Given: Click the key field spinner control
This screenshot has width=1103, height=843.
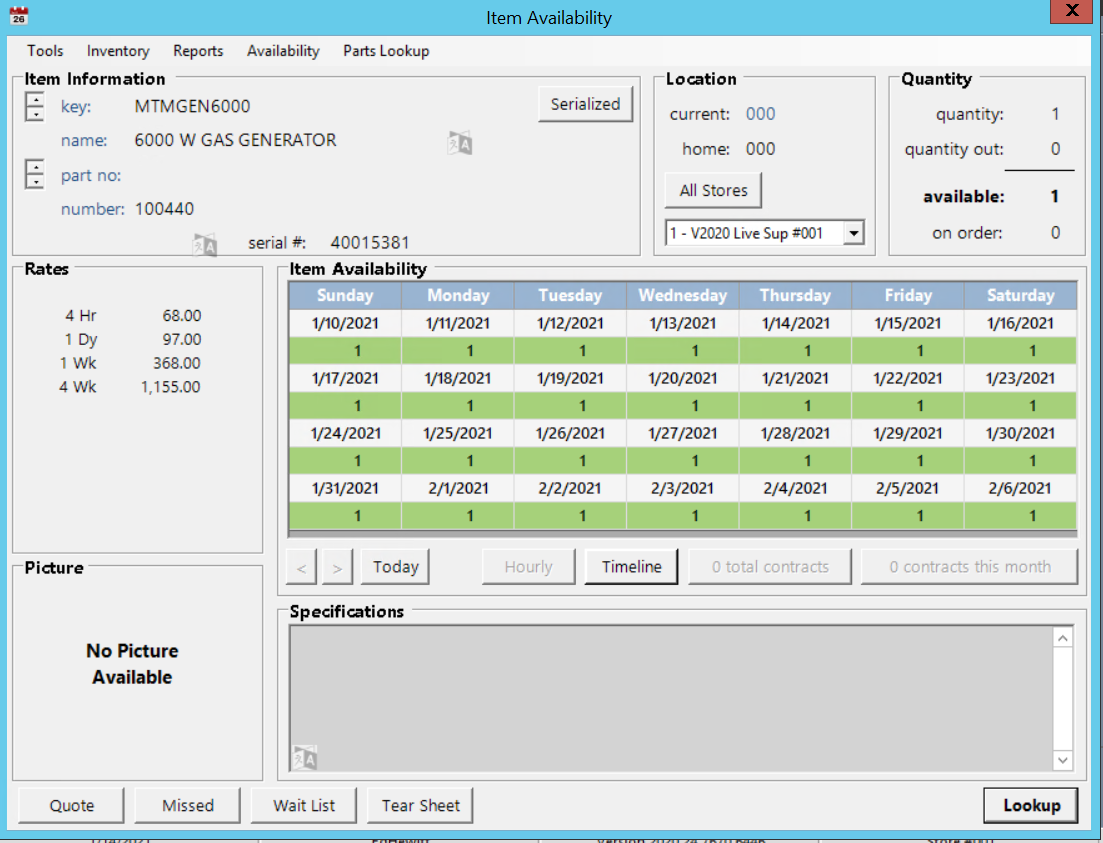Looking at the screenshot, I should [x=35, y=106].
